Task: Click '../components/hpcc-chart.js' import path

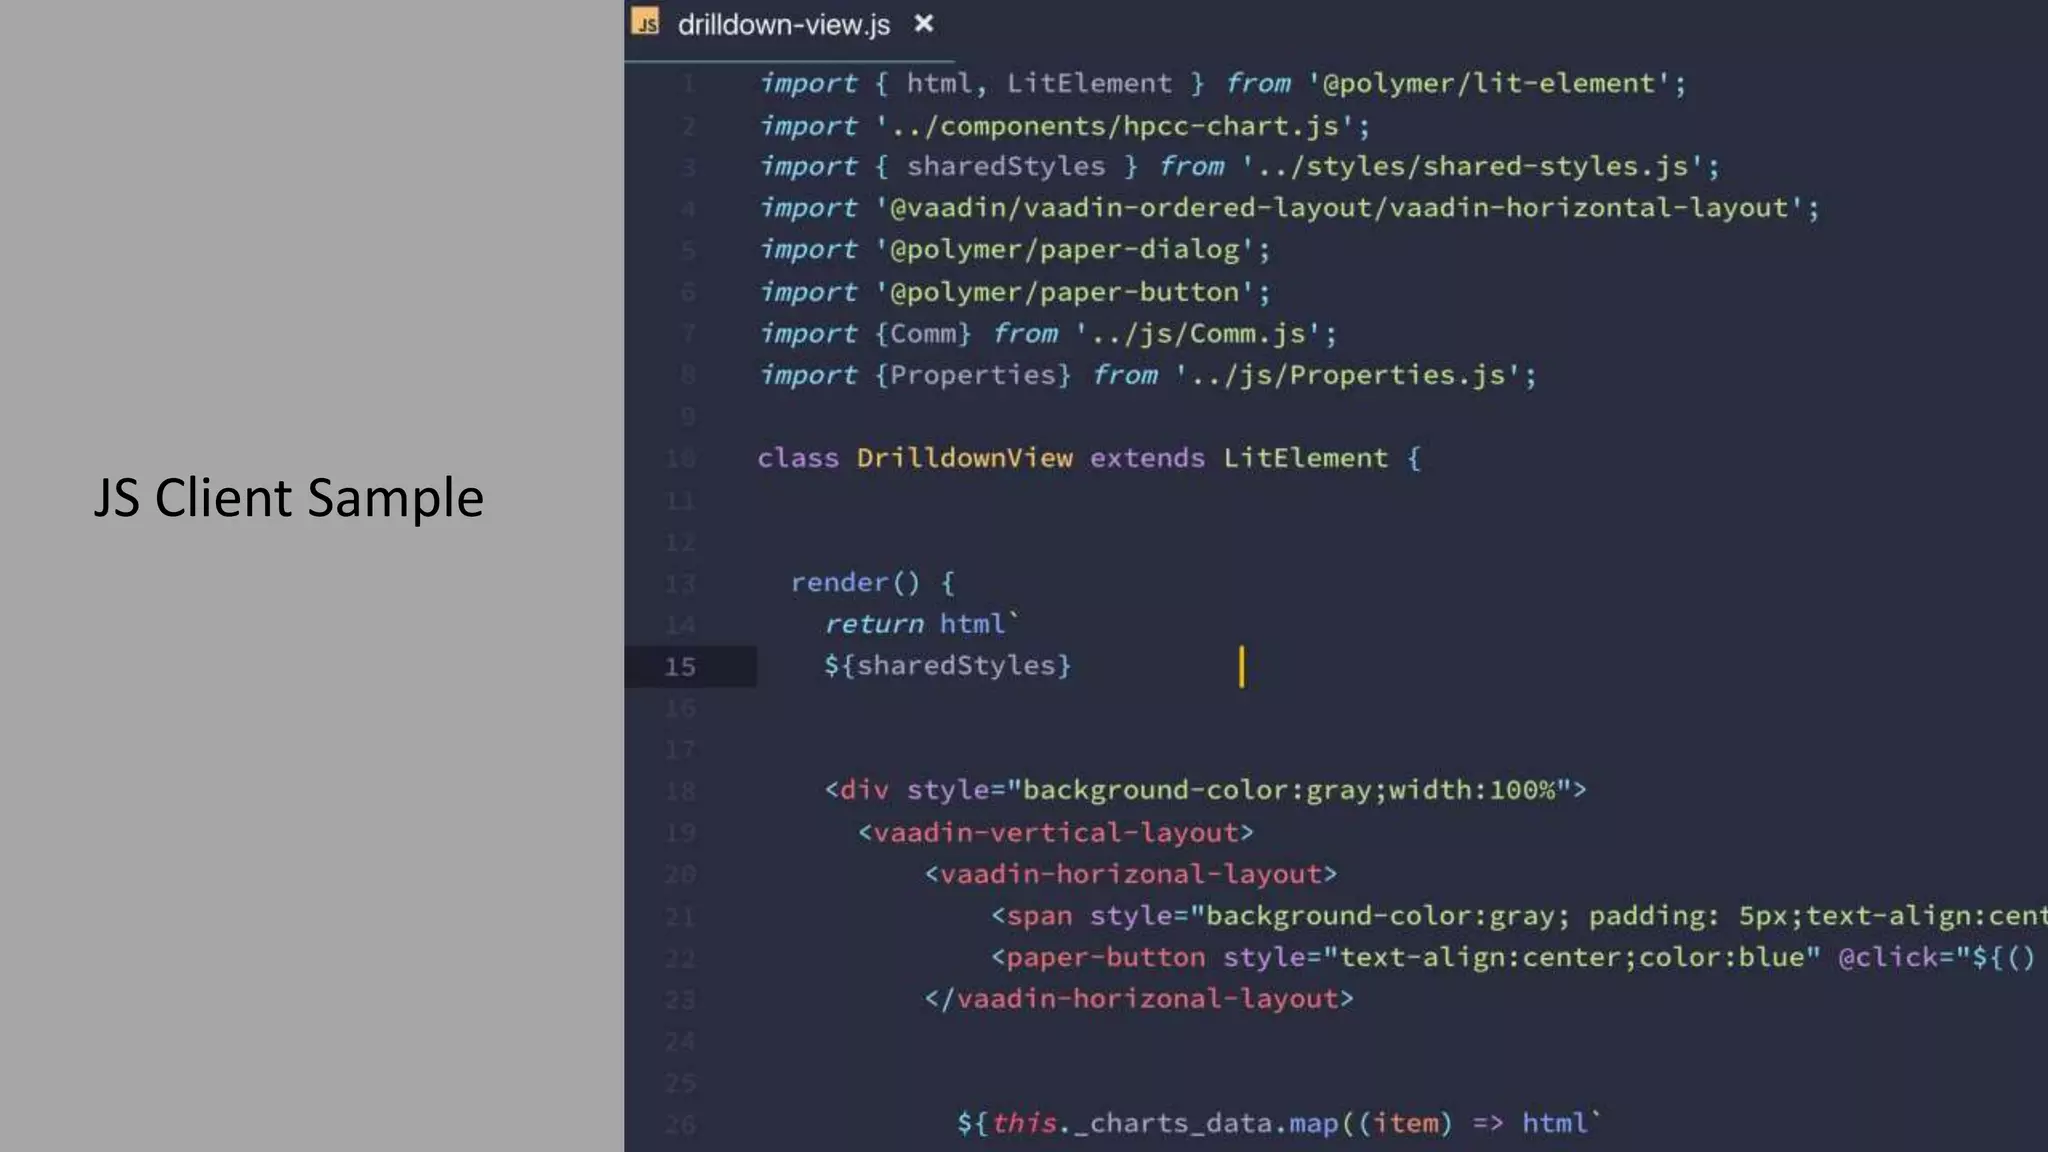Action: 1114,127
